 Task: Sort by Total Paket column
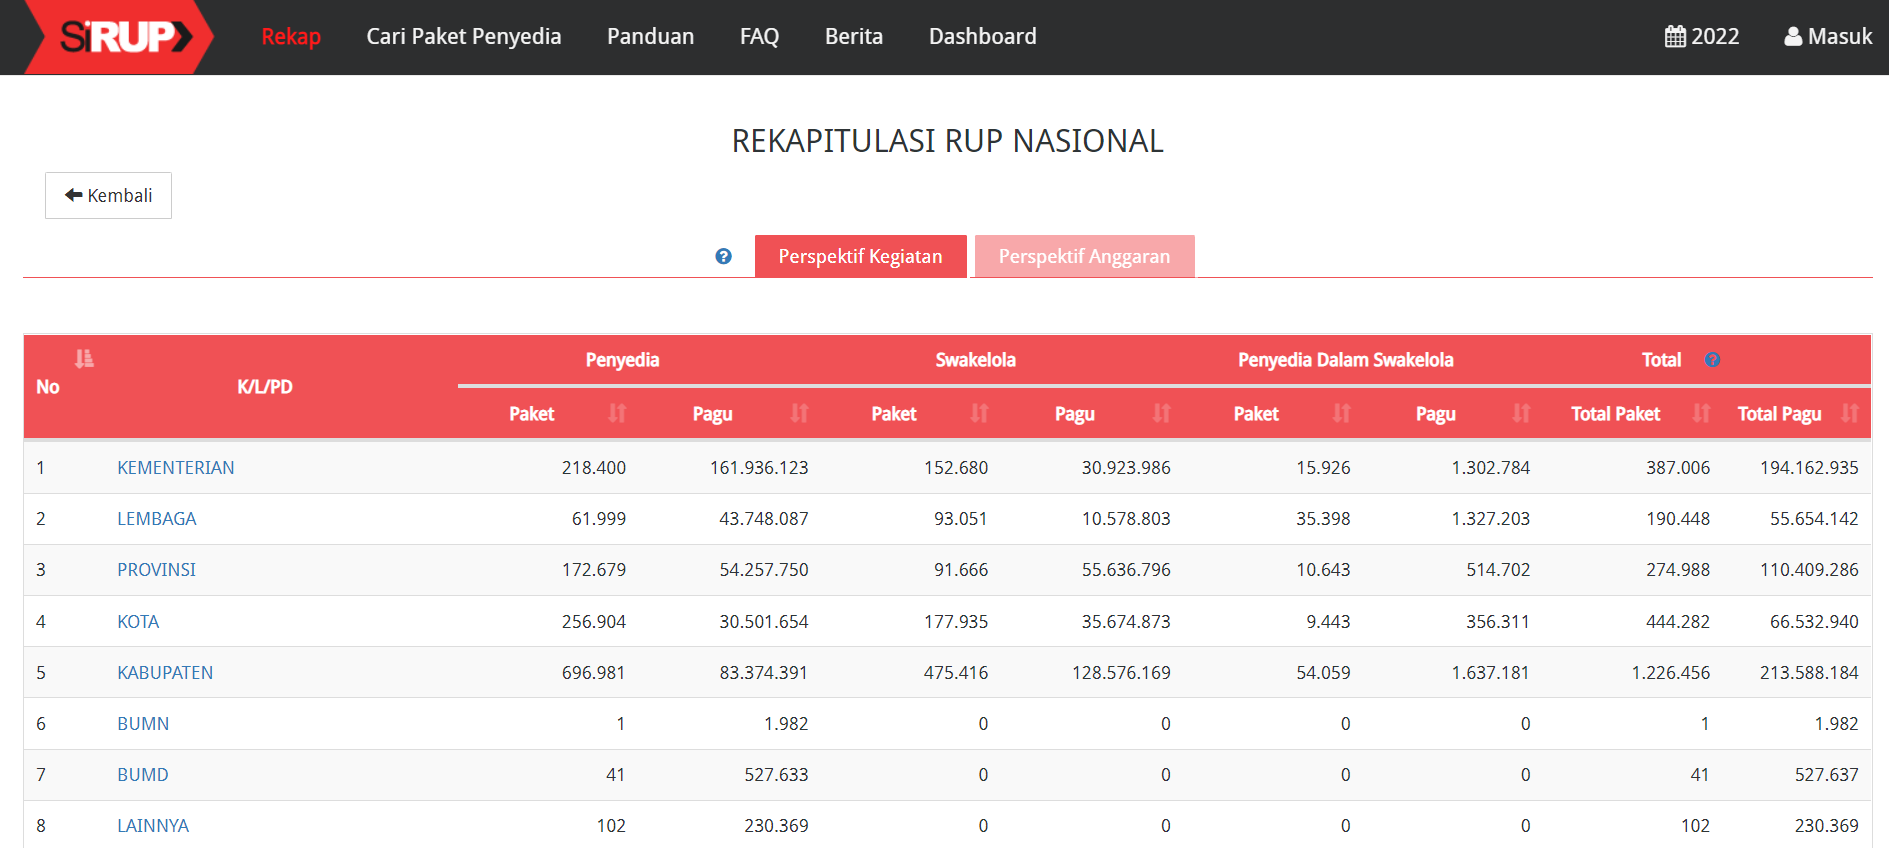pos(1701,413)
